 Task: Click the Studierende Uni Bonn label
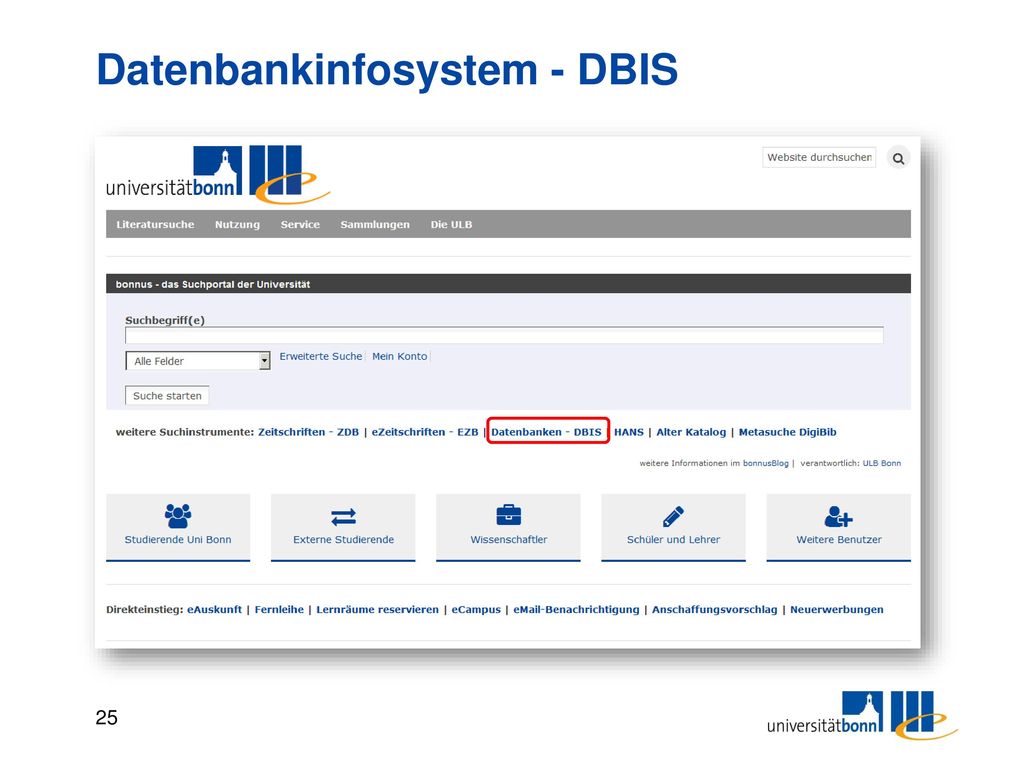click(x=178, y=540)
